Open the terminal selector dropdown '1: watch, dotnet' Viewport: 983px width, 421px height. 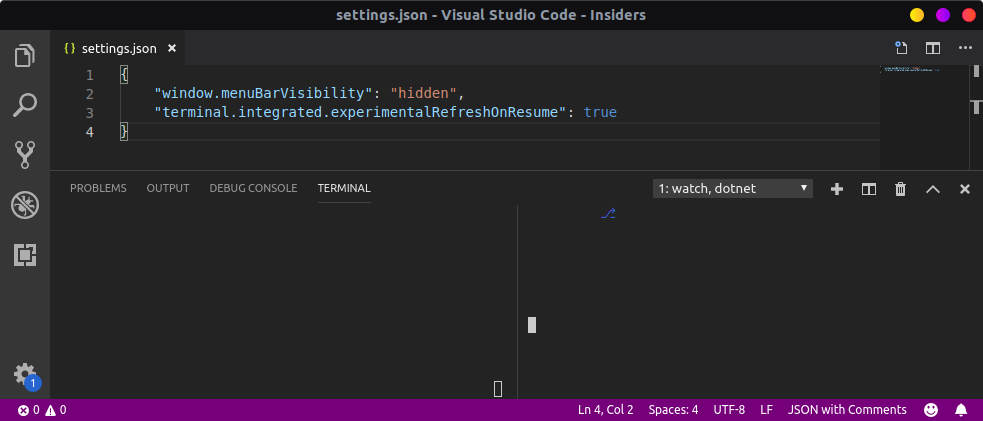pos(733,189)
